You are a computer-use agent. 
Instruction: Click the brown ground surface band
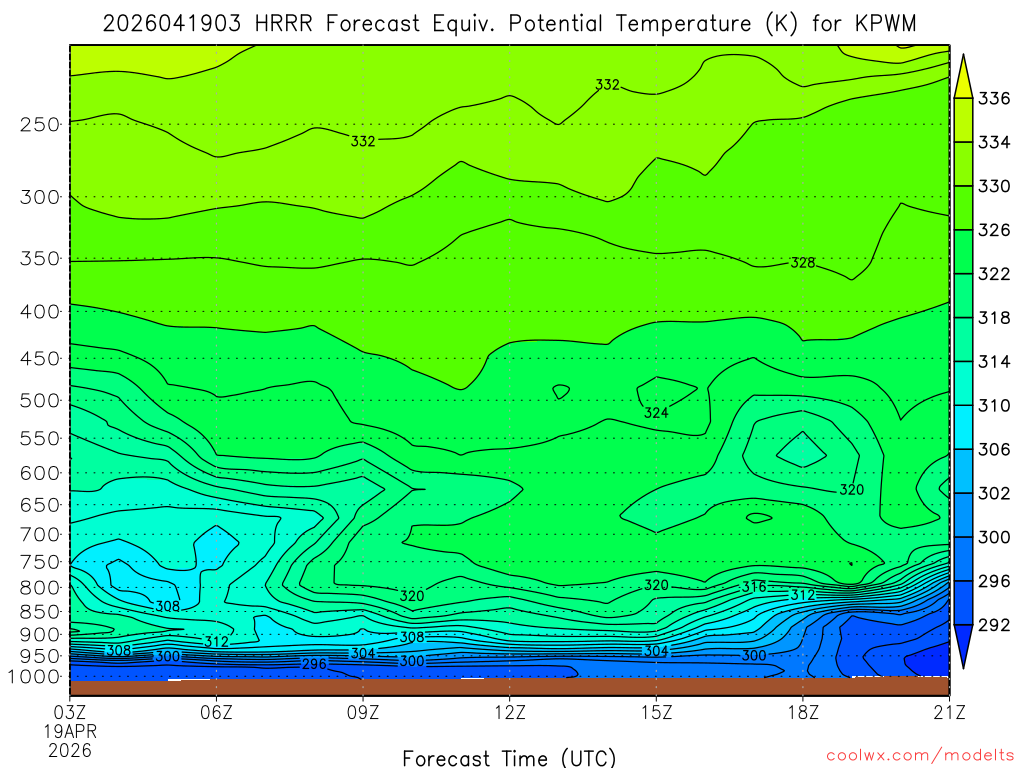(509, 686)
